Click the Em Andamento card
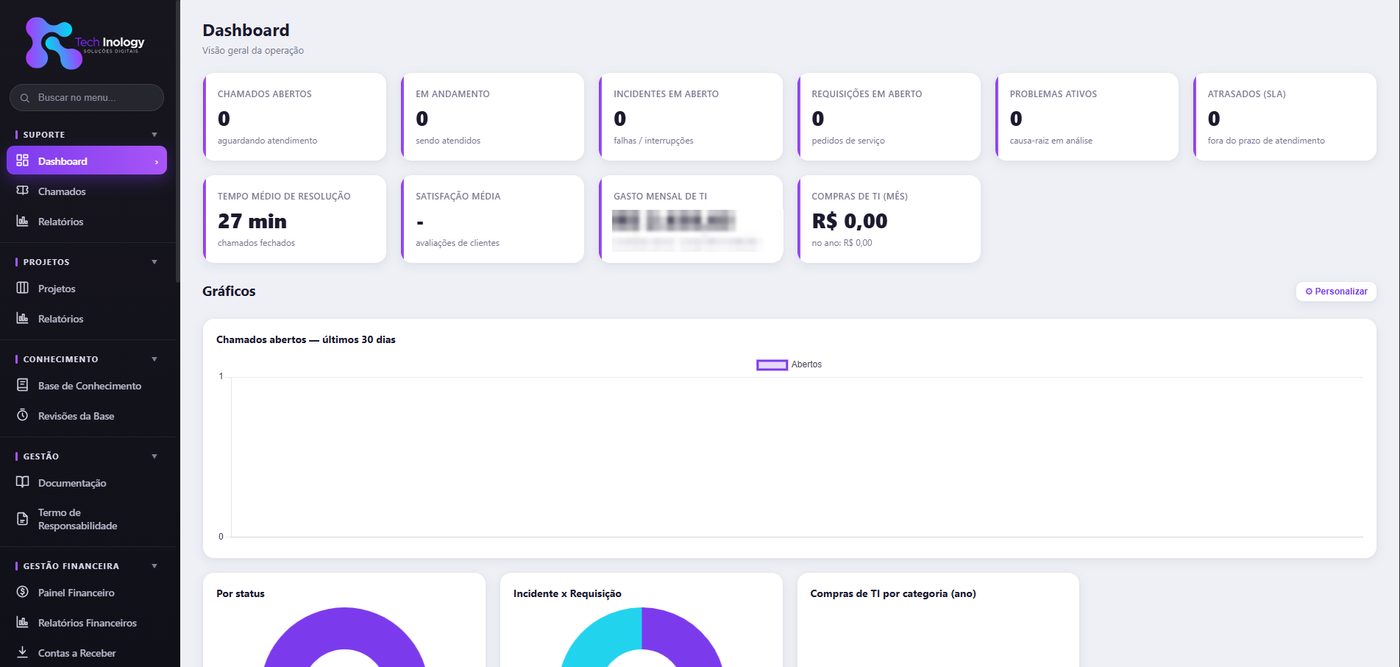This screenshot has height=667, width=1400. pos(492,117)
